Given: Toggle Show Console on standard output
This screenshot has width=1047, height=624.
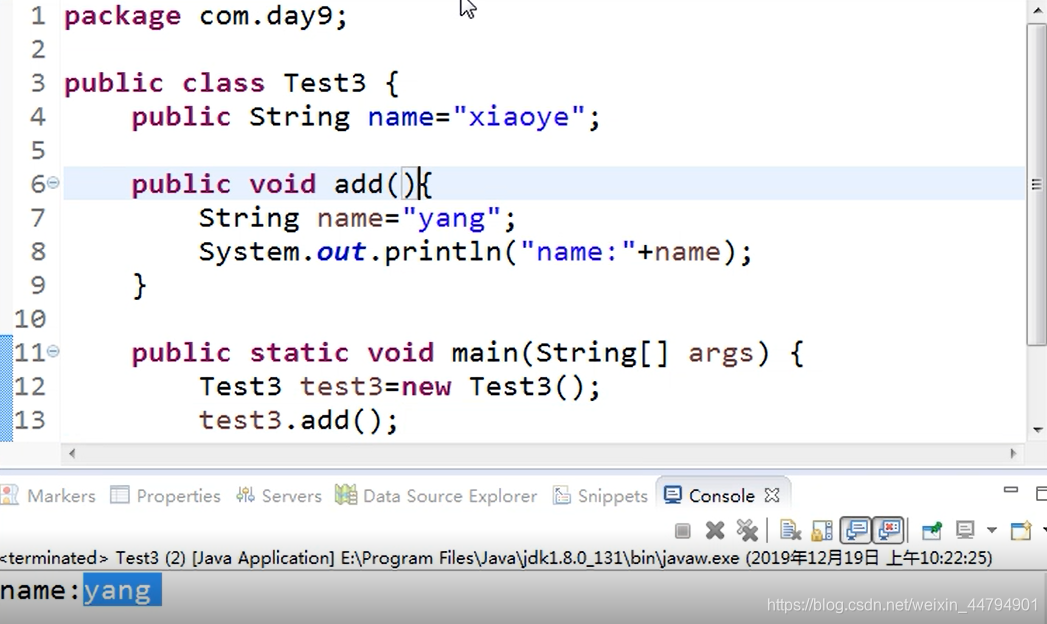Looking at the screenshot, I should click(855, 531).
